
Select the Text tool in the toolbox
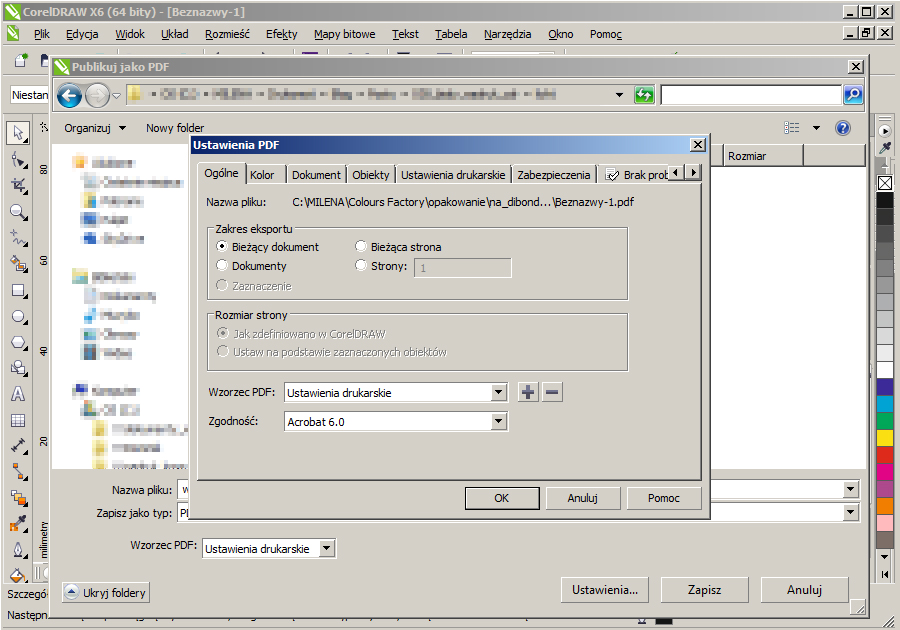[18, 394]
